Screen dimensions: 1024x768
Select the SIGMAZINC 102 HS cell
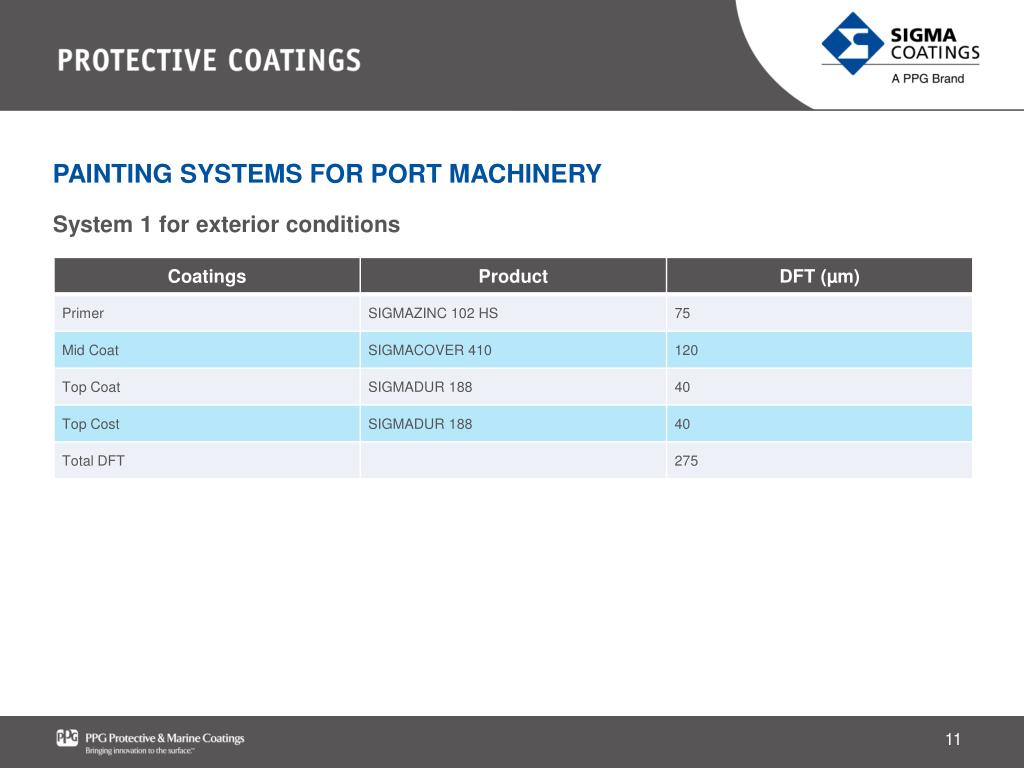click(x=513, y=313)
